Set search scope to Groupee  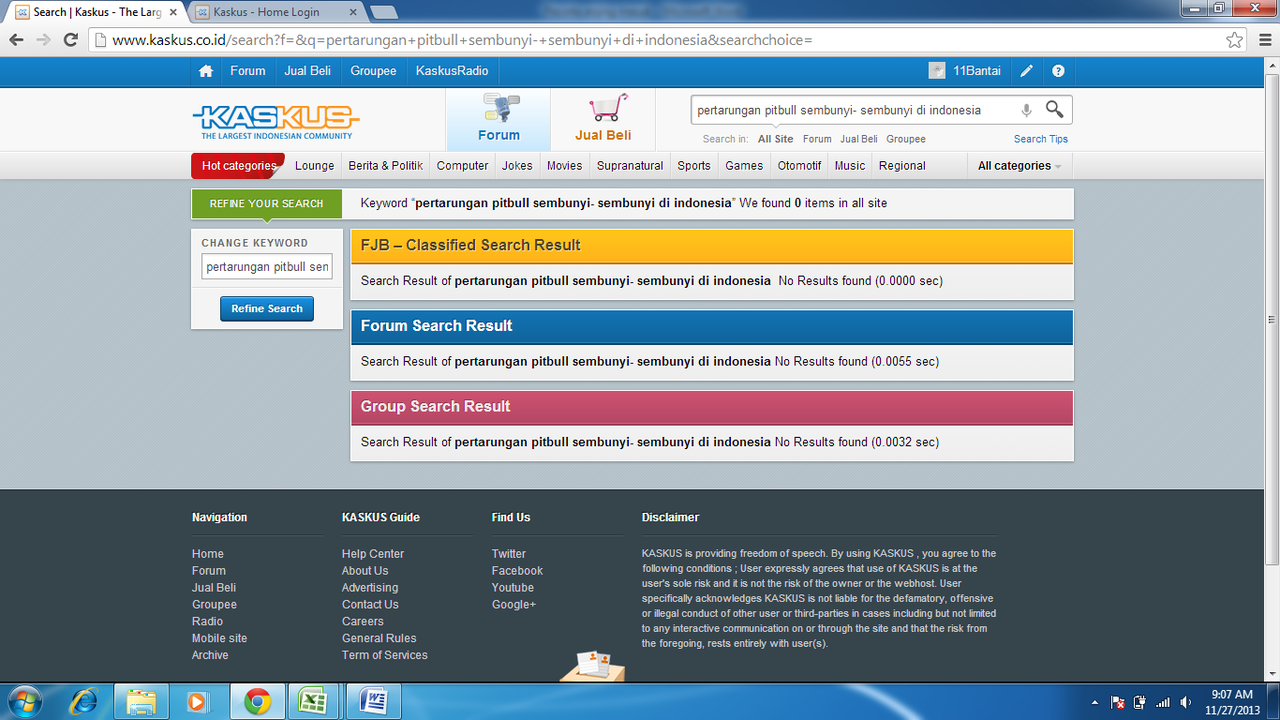[906, 139]
